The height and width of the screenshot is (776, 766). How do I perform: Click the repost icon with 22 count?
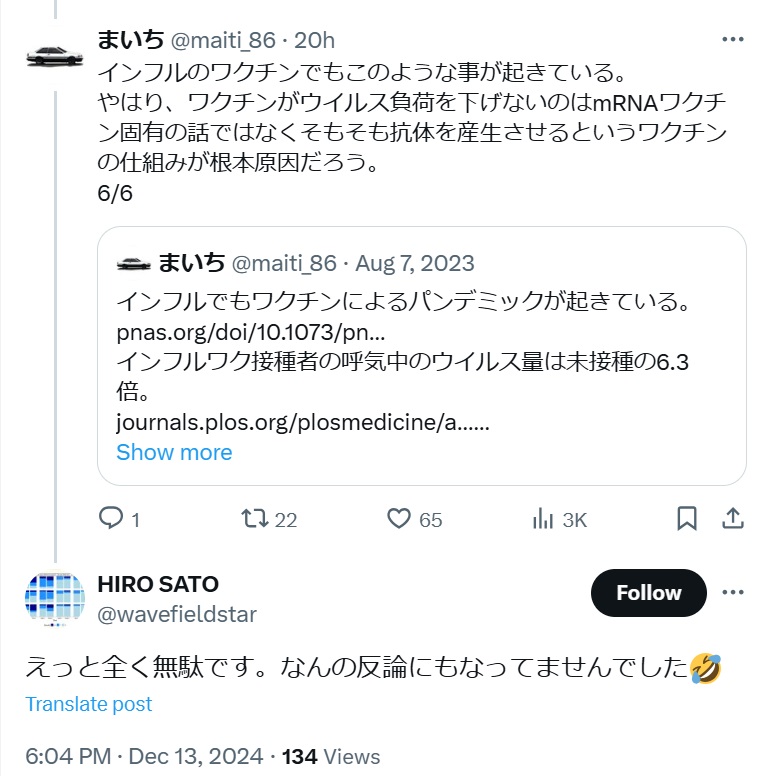[x=256, y=519]
